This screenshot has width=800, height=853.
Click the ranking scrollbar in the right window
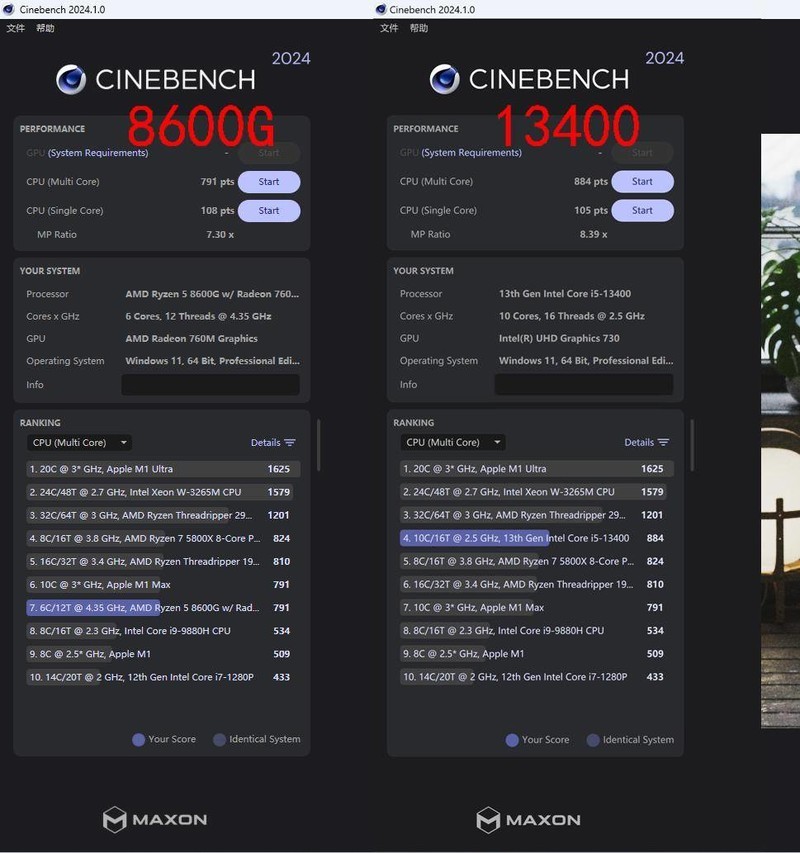click(x=692, y=445)
